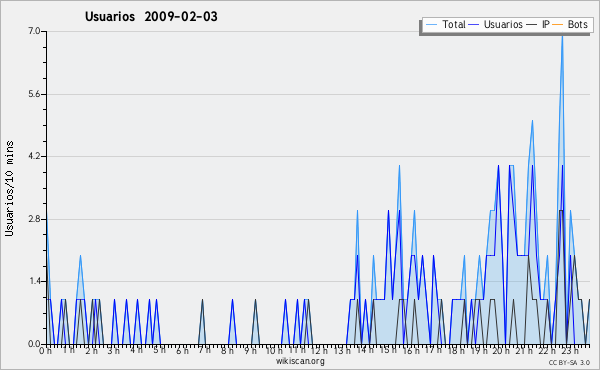Image resolution: width=600 pixels, height=370 pixels.
Task: Click the x-axis label '5 h'
Action: pyautogui.click(x=160, y=350)
